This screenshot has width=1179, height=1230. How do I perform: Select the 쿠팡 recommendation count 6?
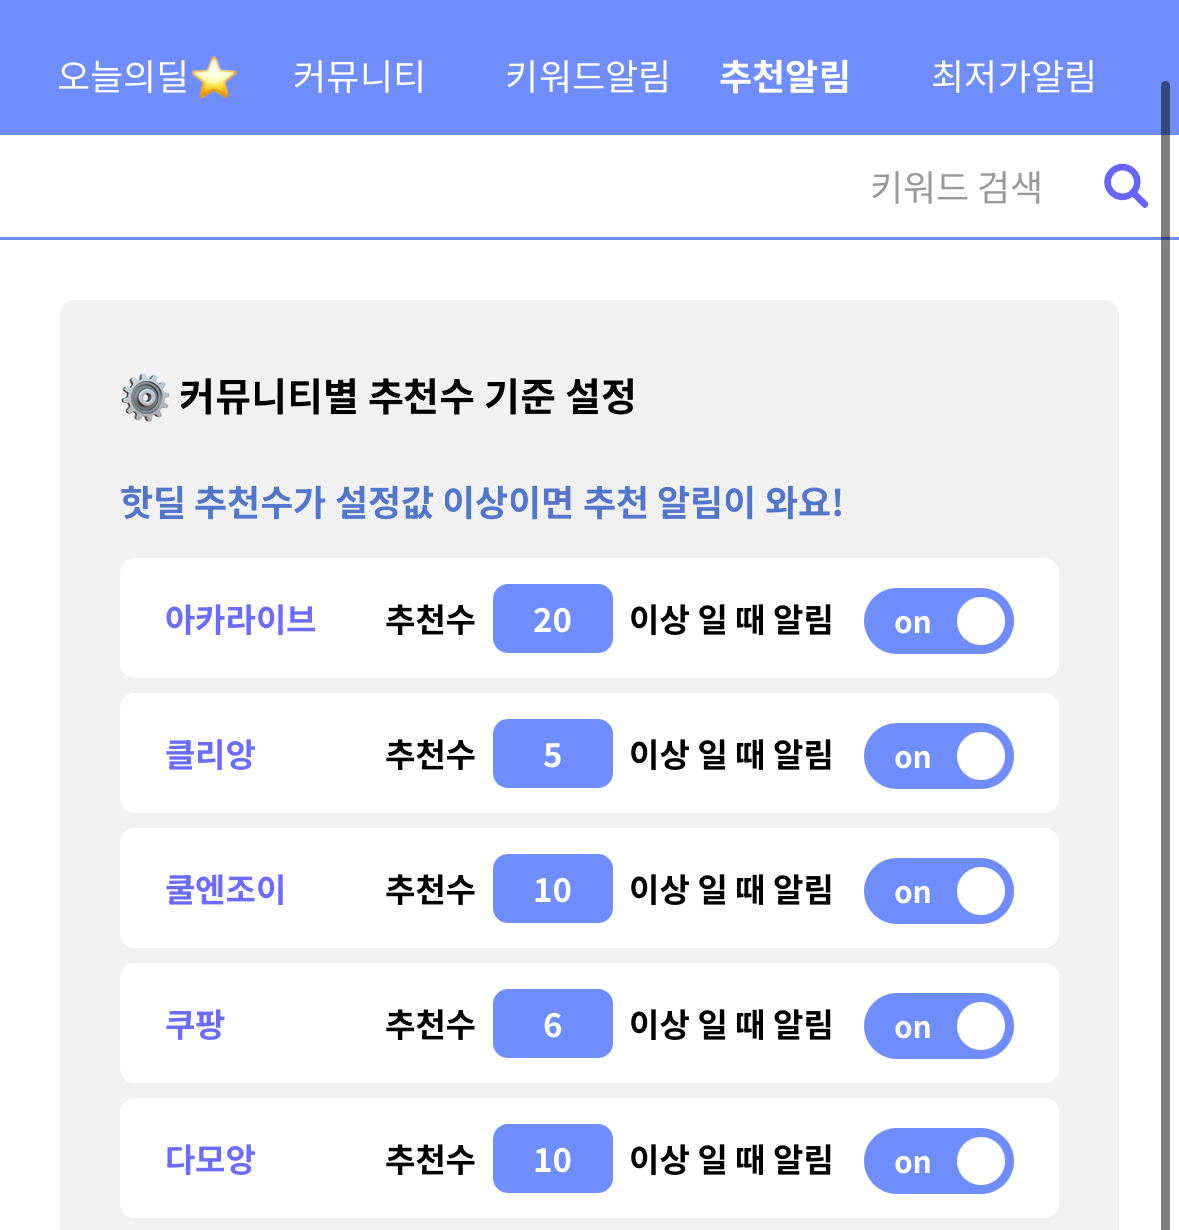tap(552, 1024)
